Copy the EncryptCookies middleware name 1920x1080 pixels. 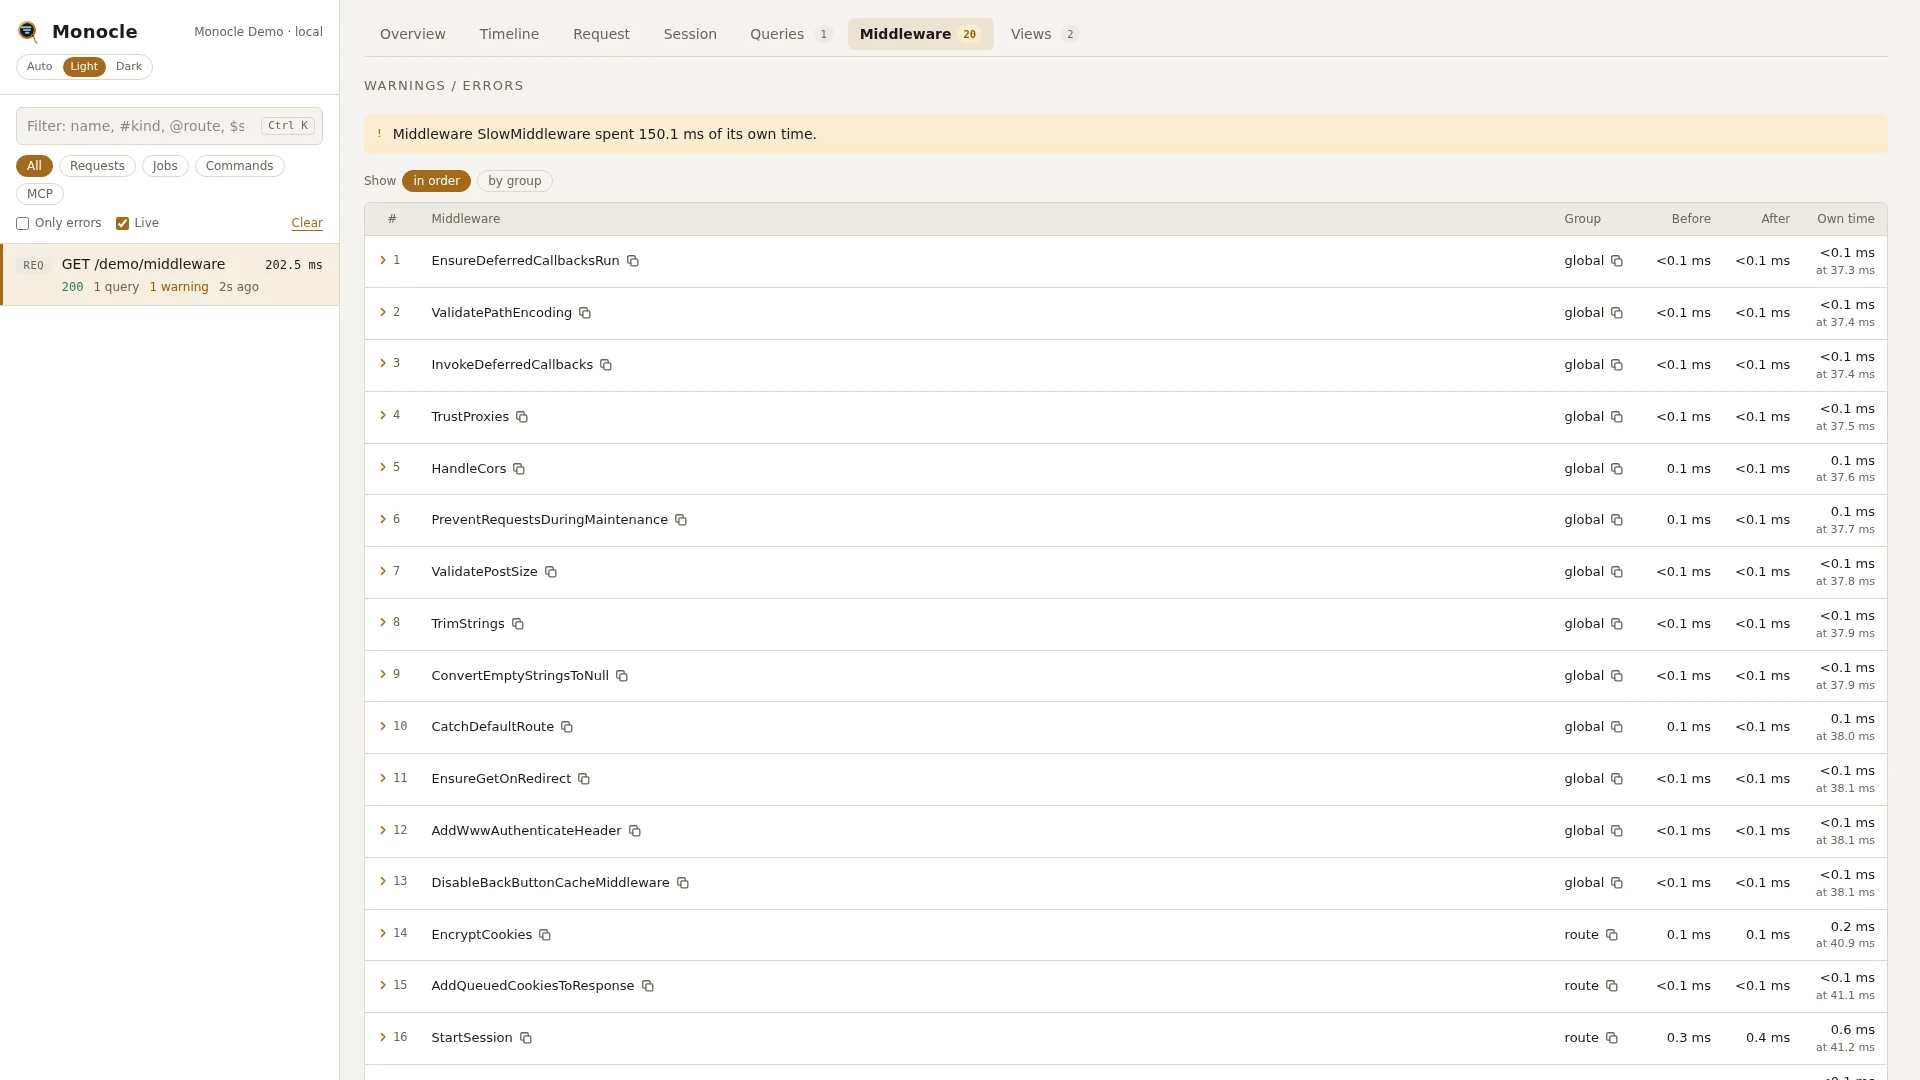(x=545, y=935)
